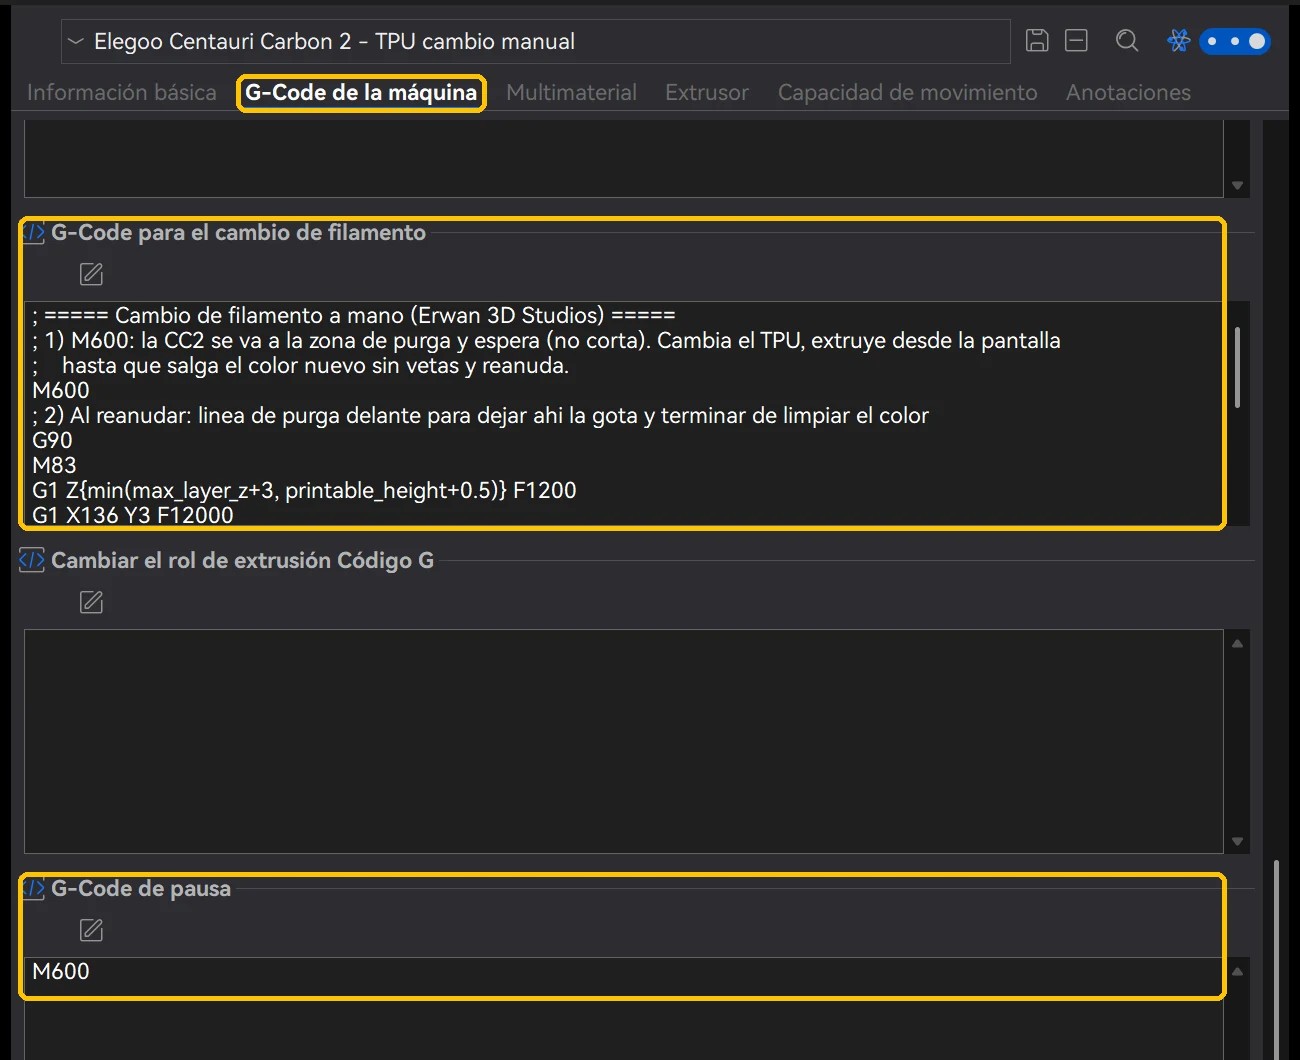Click scroll-up arrow of the pause G-Code box
1300x1060 pixels.
coord(1237,972)
